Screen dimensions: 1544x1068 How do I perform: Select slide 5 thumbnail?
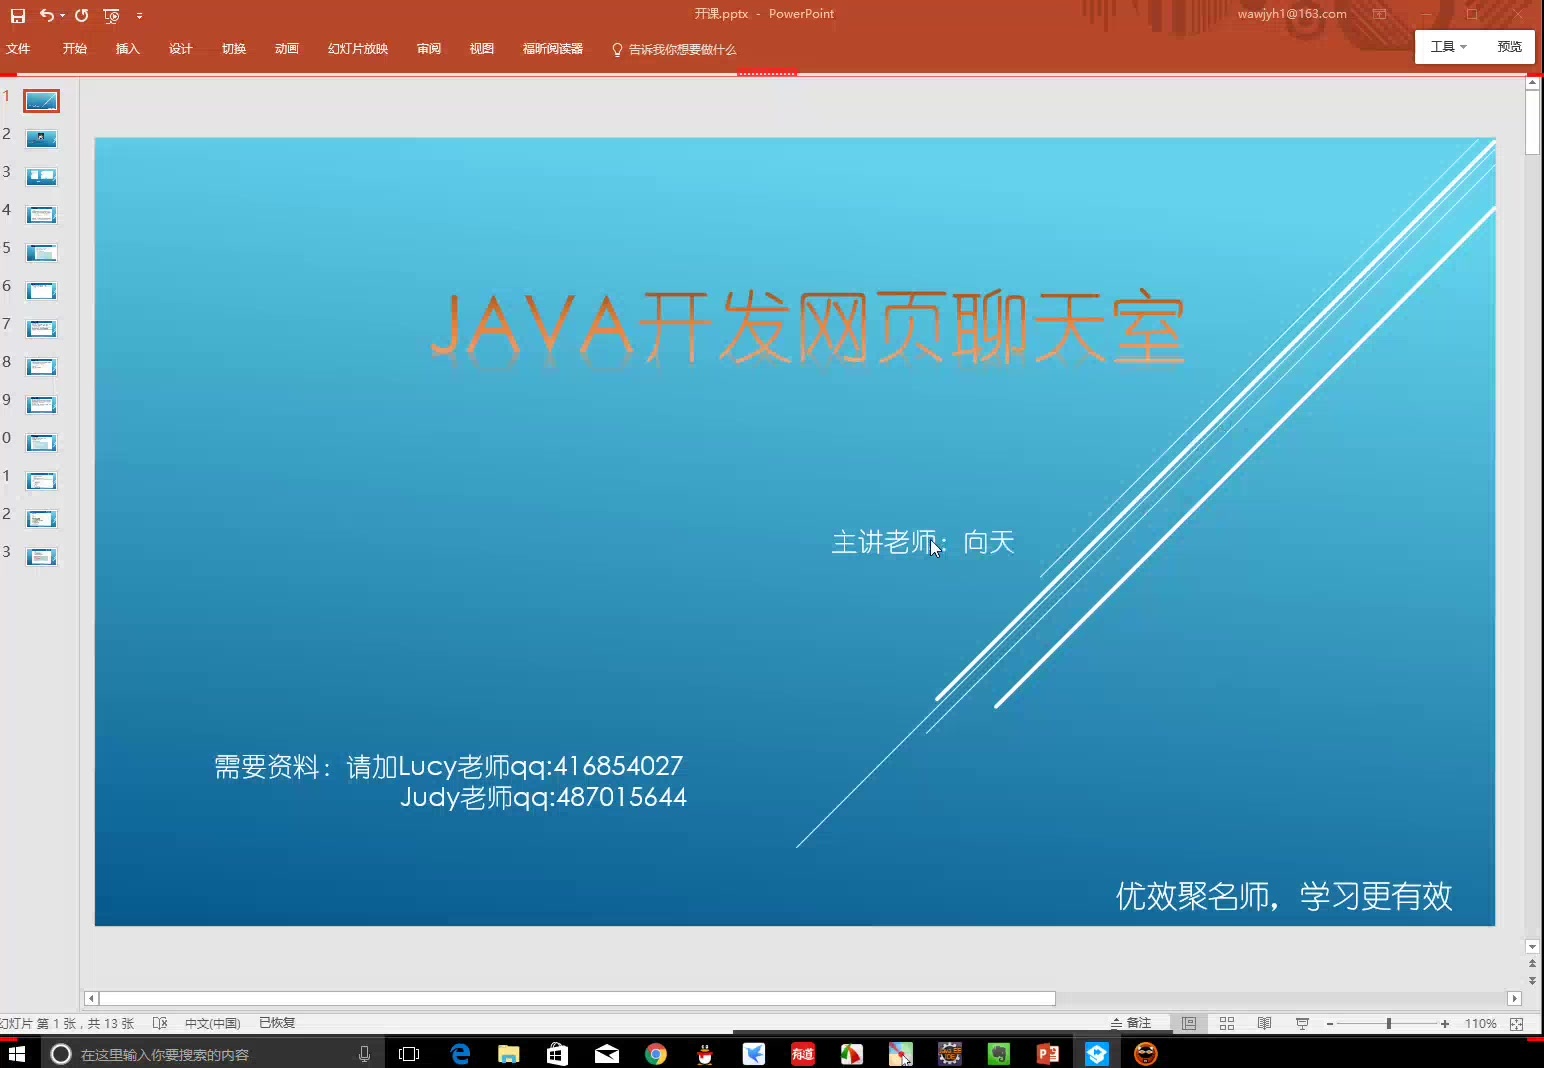click(41, 253)
